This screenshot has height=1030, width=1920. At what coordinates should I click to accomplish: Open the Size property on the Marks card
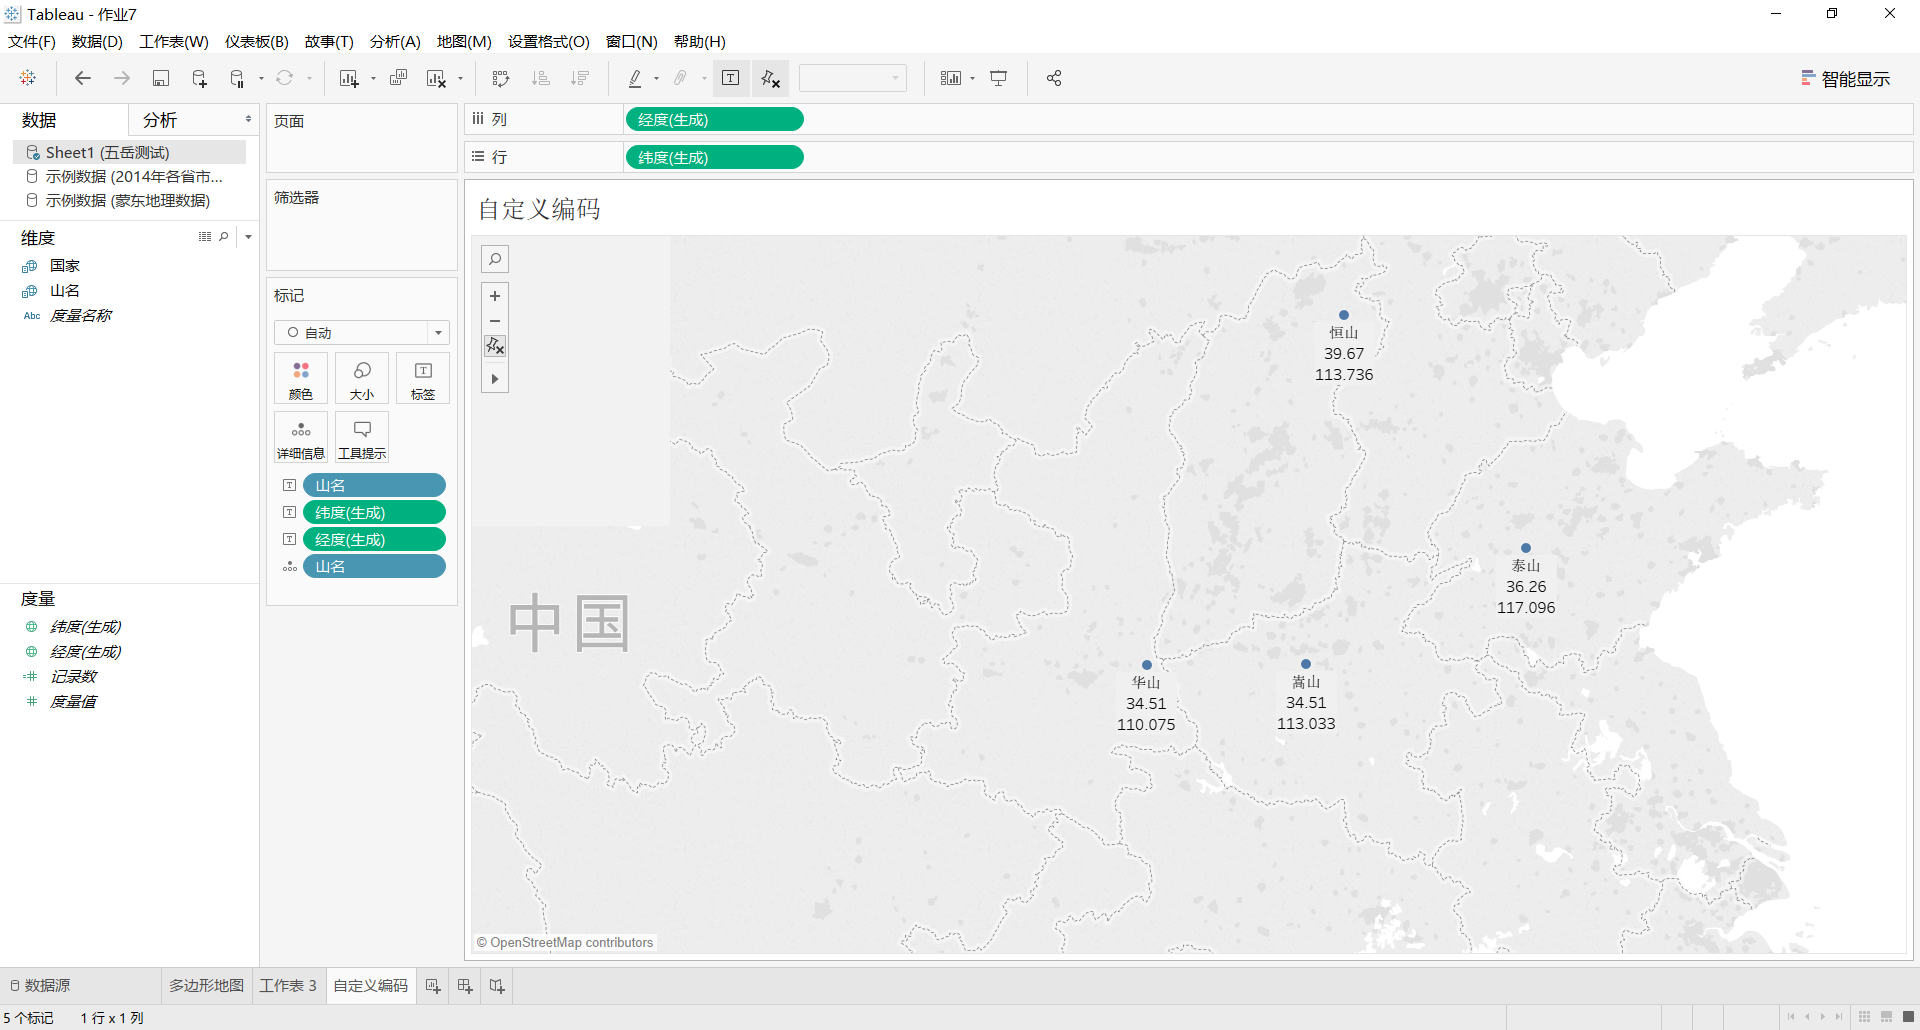[x=361, y=378]
